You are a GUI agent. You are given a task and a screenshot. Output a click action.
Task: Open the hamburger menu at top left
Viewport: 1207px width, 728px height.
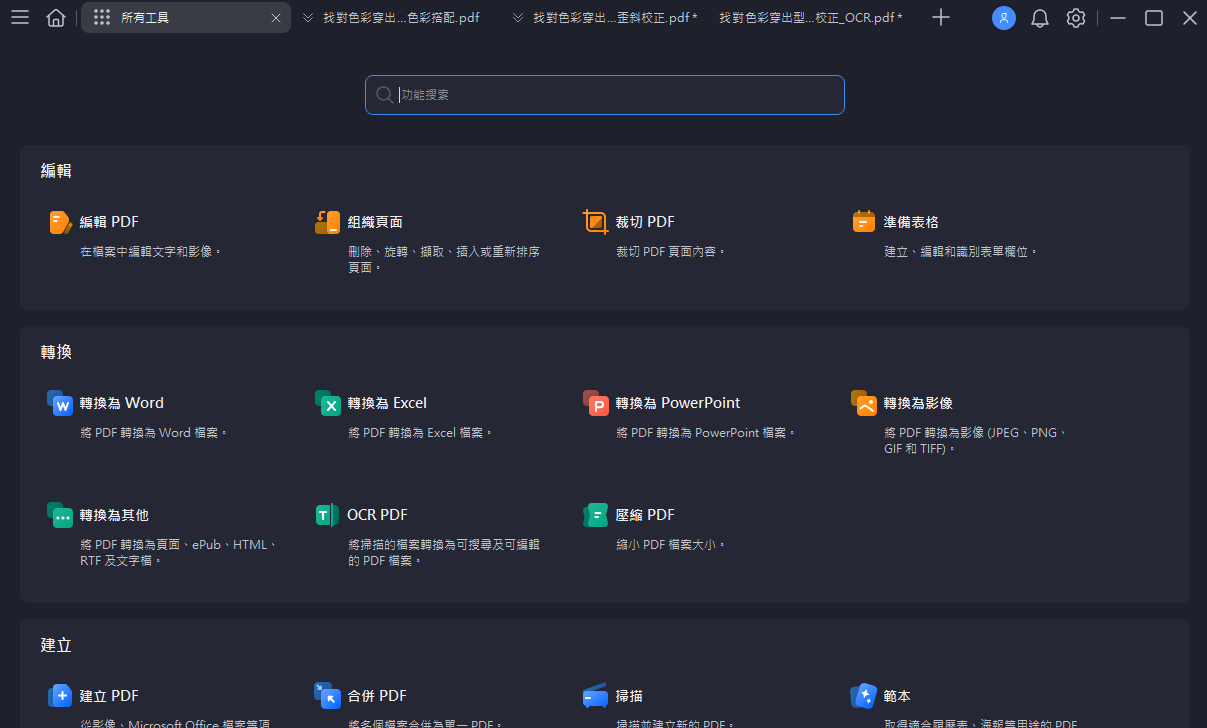click(x=20, y=18)
